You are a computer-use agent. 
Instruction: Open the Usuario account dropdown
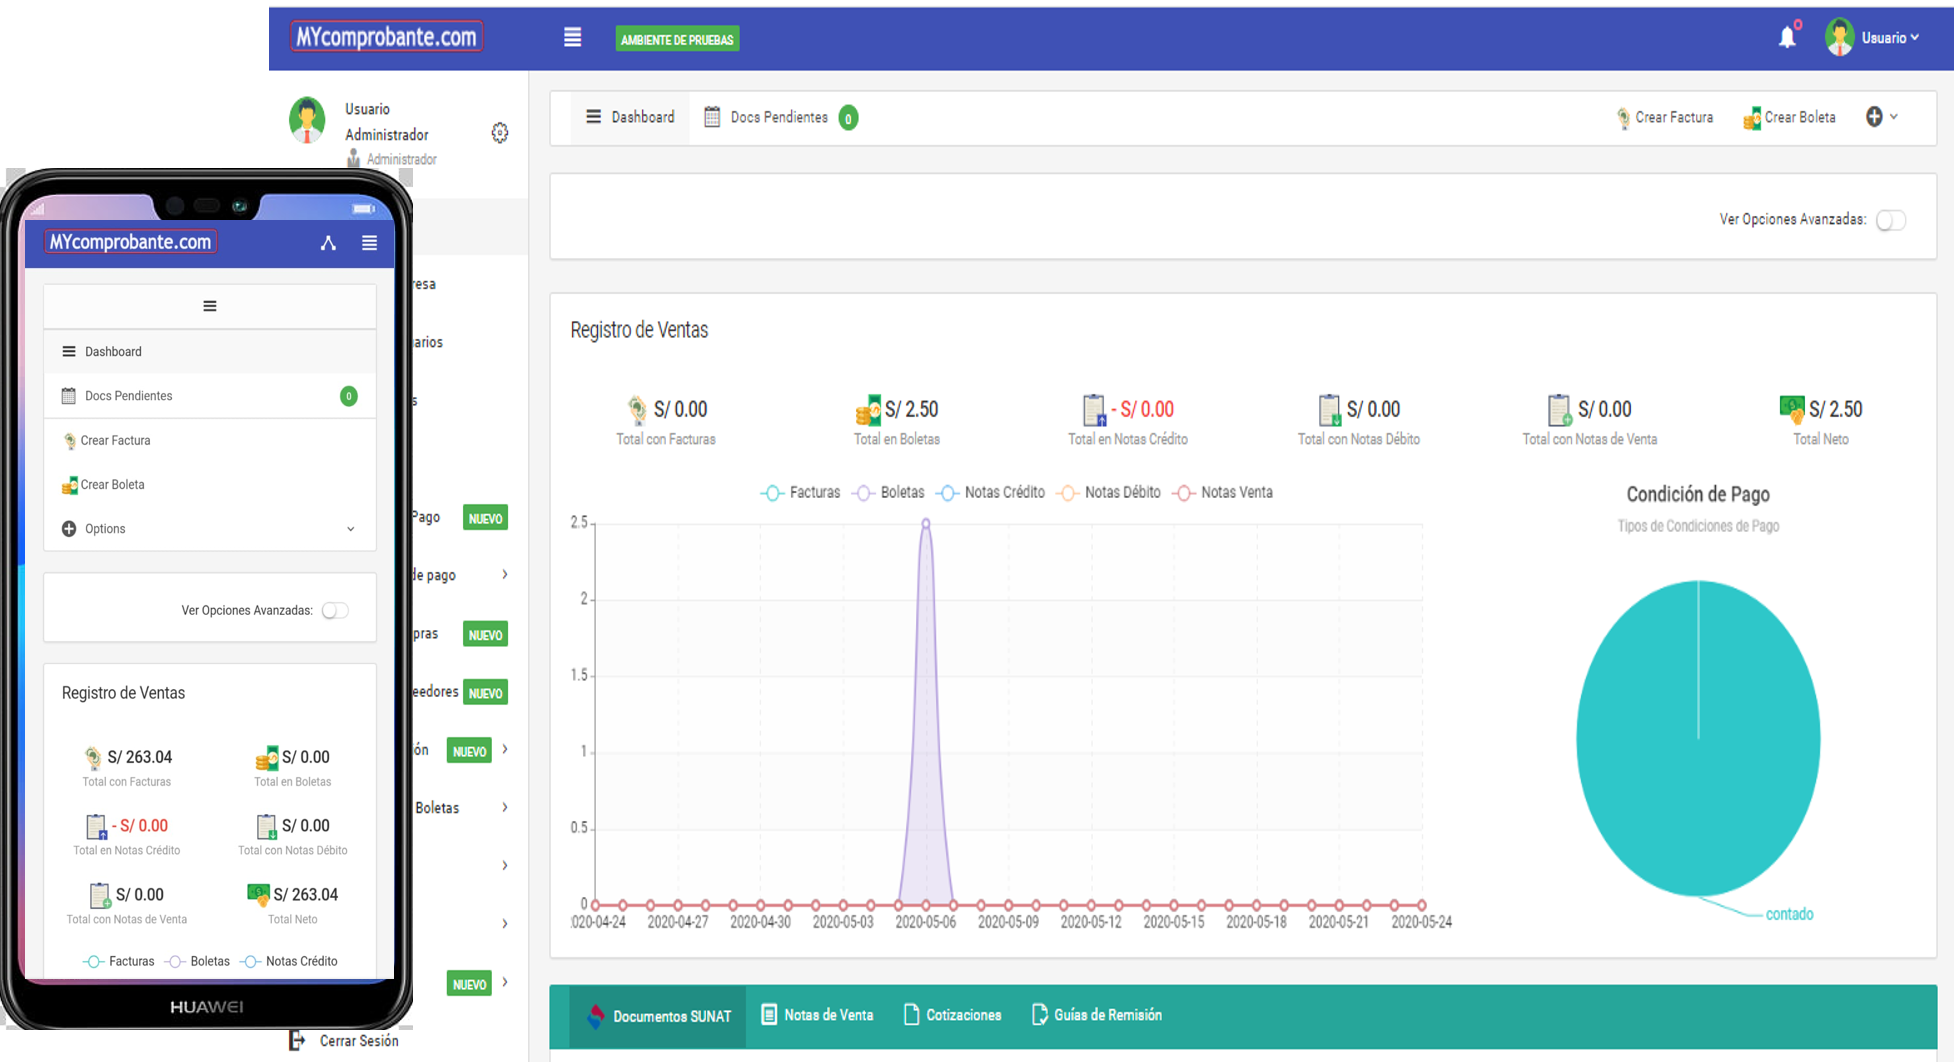click(1889, 38)
